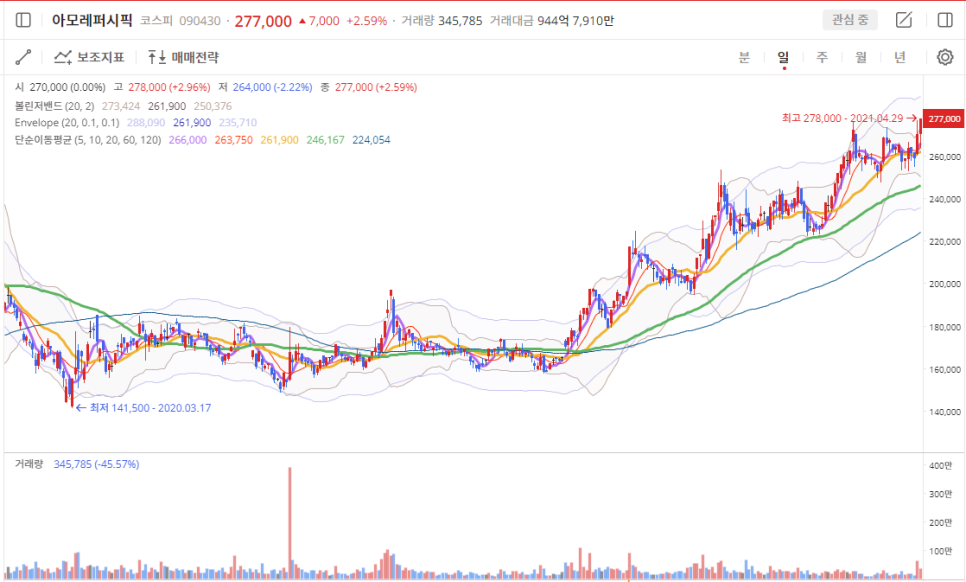Click the red 277,000 price tag on axis
966x582 pixels.
[x=944, y=119]
